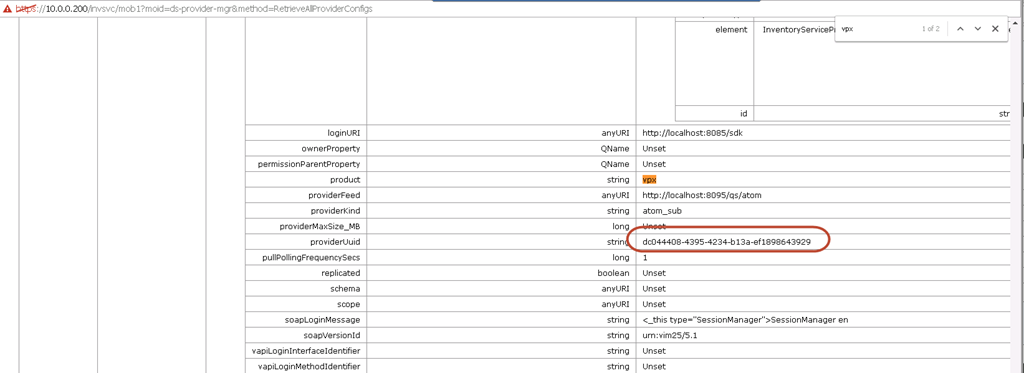The width and height of the screenshot is (1024, 373).
Task: Click the providerUuid property label
Action: click(x=335, y=242)
